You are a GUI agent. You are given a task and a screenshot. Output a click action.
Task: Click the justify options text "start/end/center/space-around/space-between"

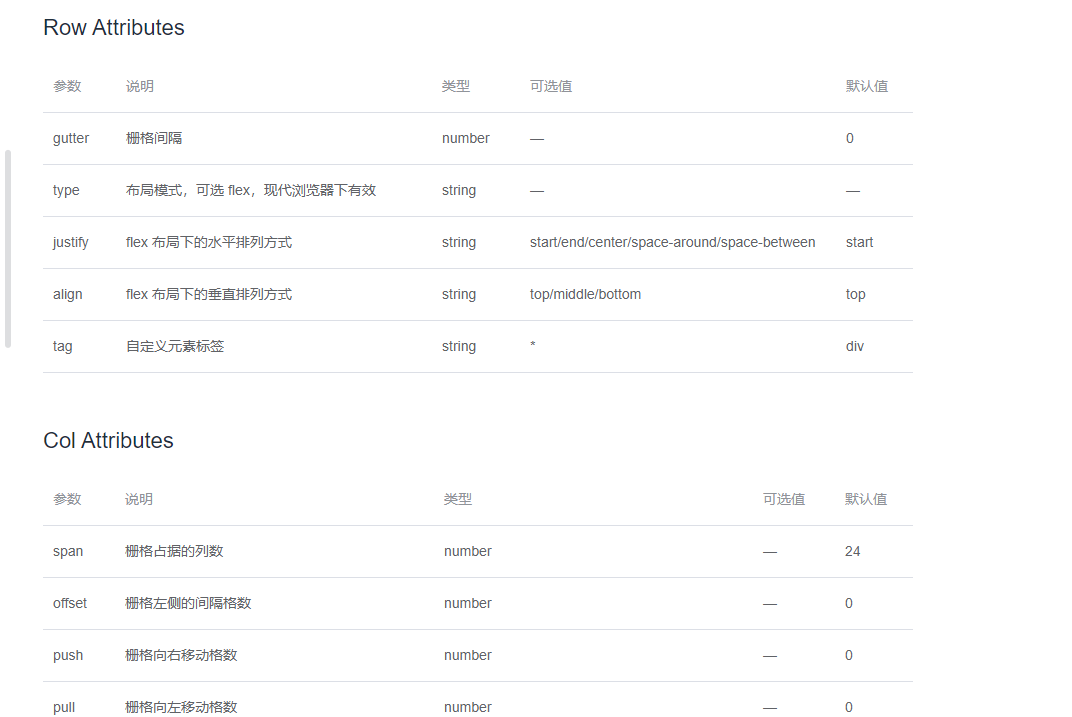tap(672, 242)
